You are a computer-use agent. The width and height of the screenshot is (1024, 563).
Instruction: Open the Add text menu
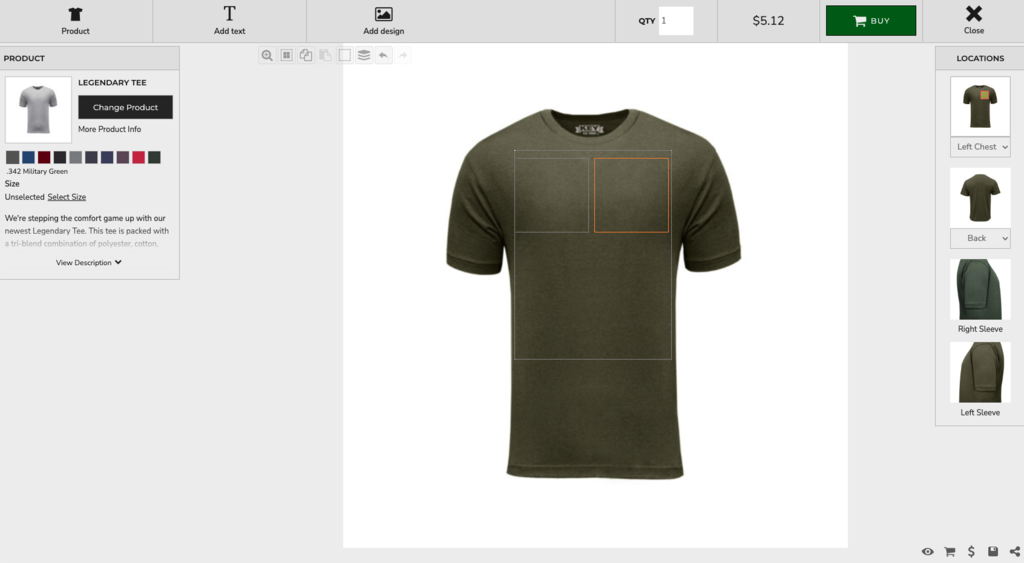[229, 21]
